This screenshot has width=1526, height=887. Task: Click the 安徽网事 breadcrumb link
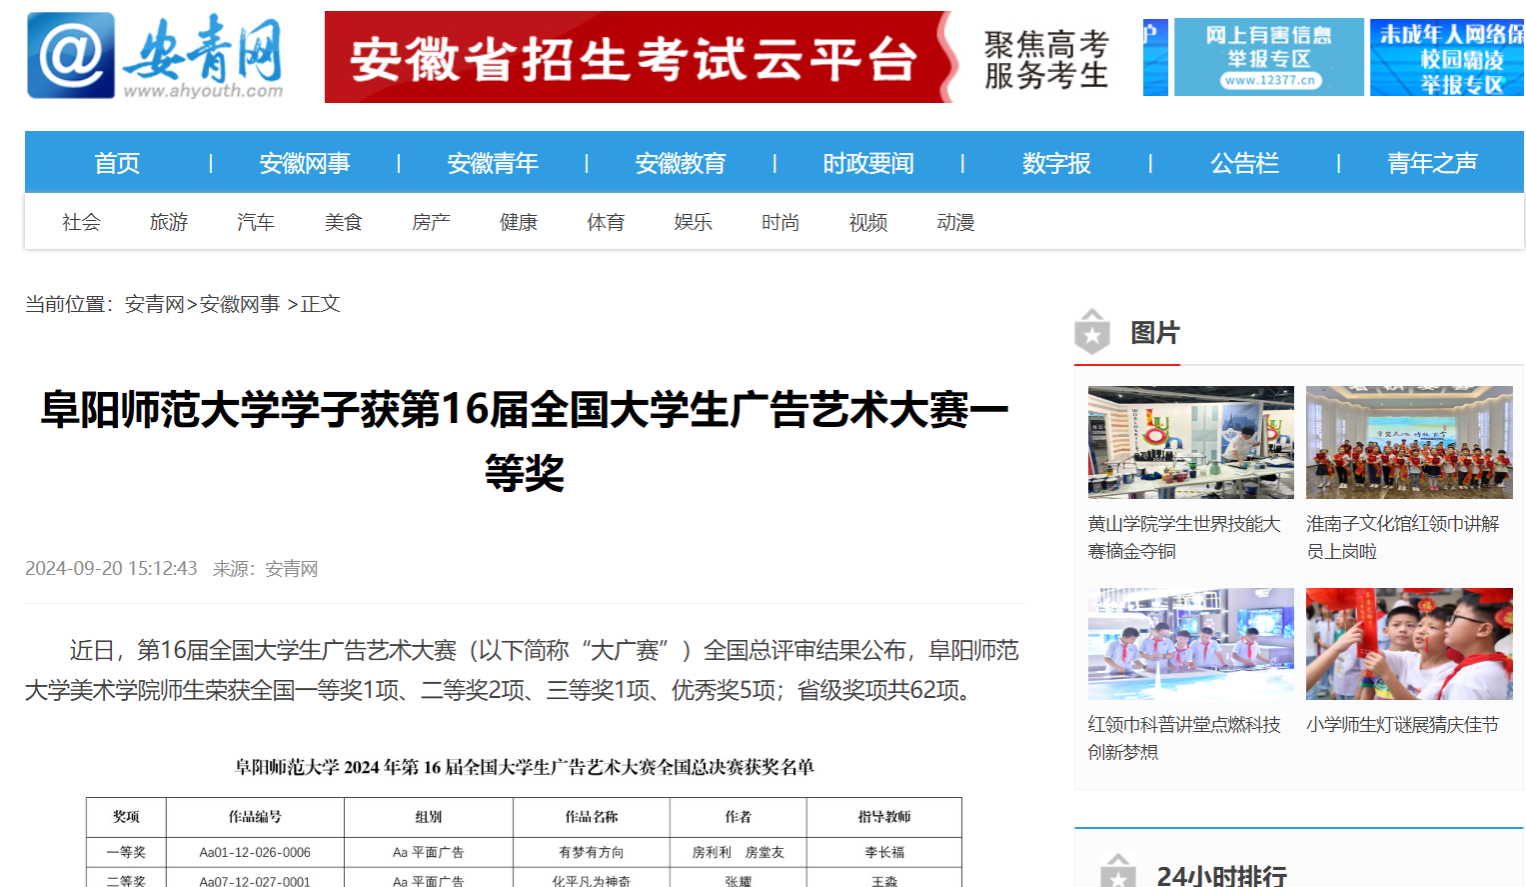[x=239, y=304]
